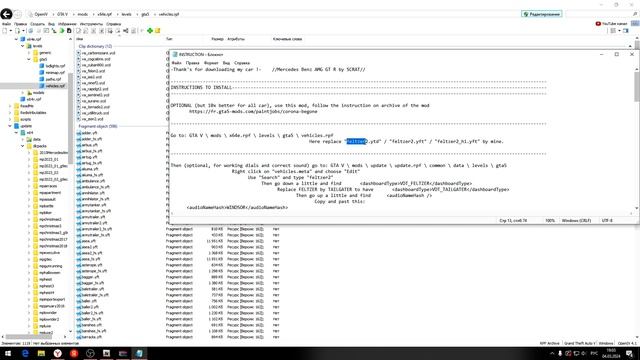Viewport: 640px width, 360px height.
Task: Click the green plus Add icon
Action: click(x=150, y=31)
